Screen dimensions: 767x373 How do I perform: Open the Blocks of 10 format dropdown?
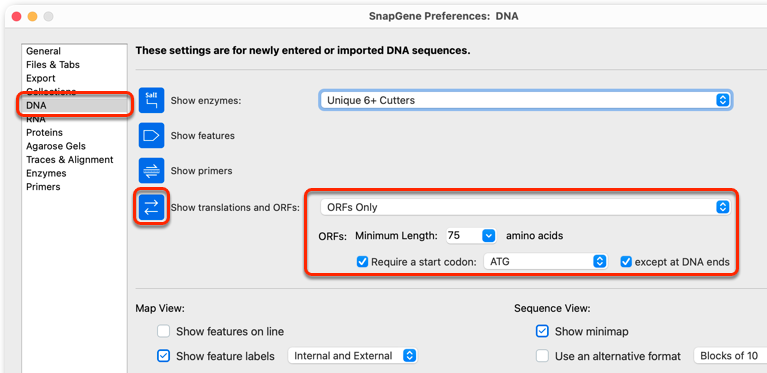[x=730, y=356]
